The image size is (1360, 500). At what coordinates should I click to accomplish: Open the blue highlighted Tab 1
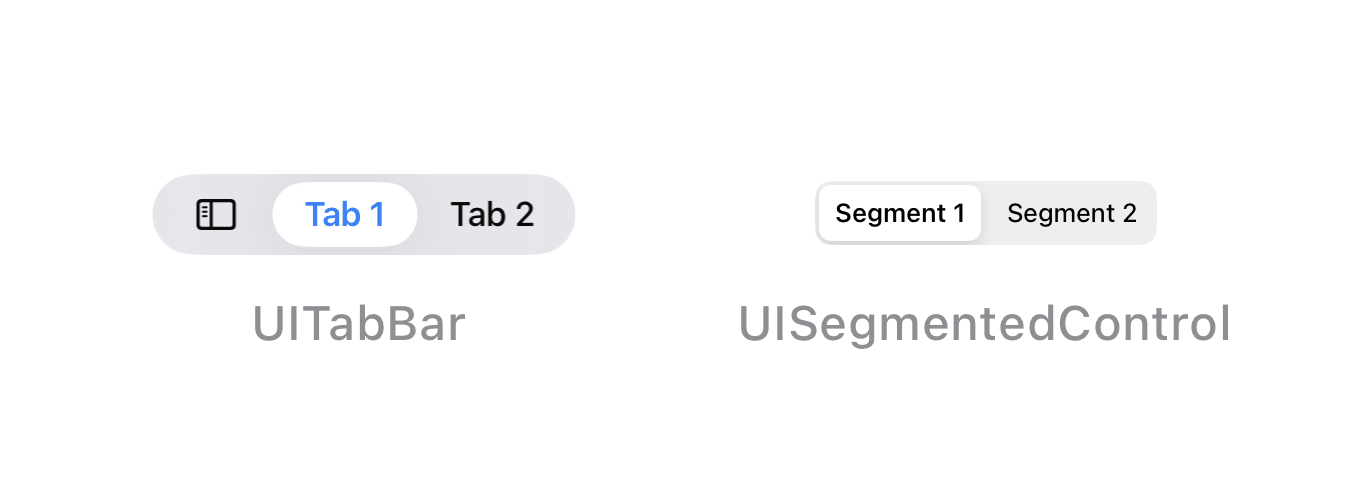click(x=345, y=214)
